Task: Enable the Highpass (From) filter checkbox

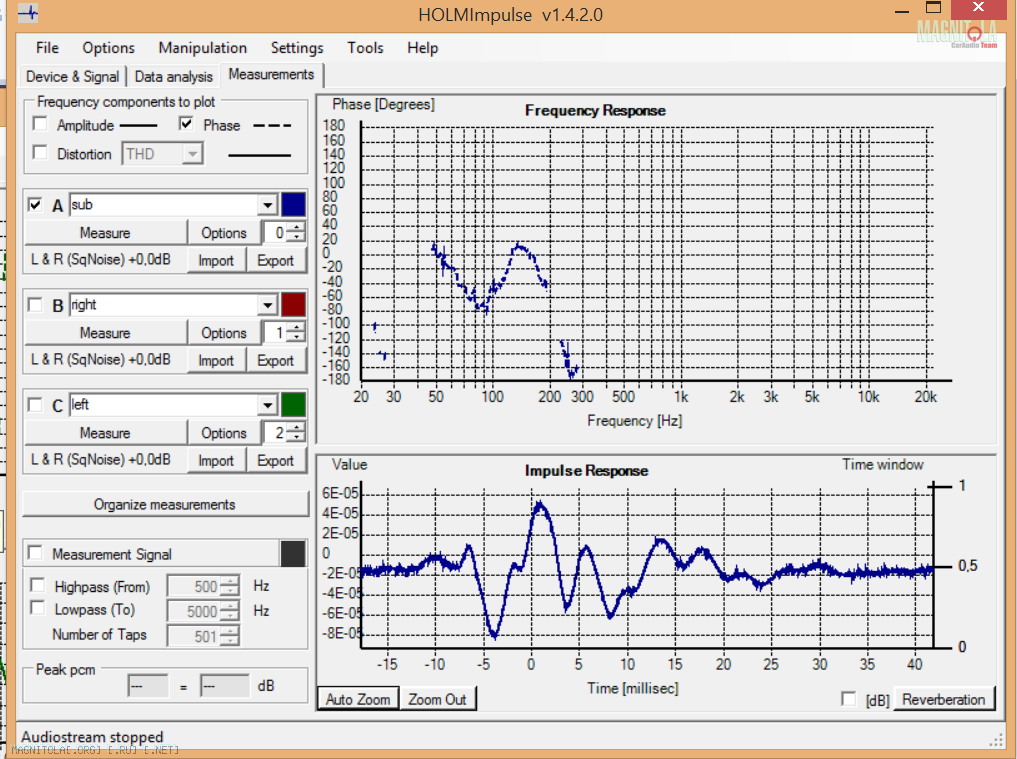Action: pyautogui.click(x=38, y=585)
